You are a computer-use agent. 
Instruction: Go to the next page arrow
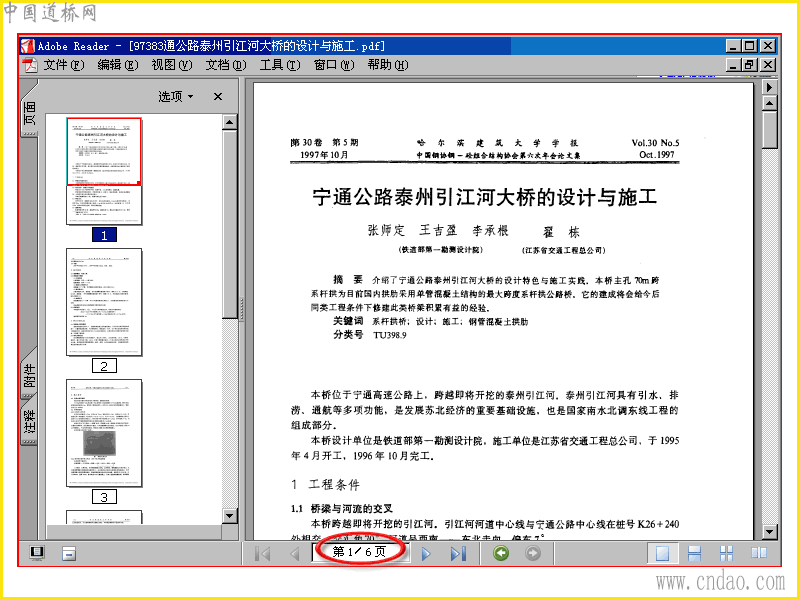tap(426, 554)
